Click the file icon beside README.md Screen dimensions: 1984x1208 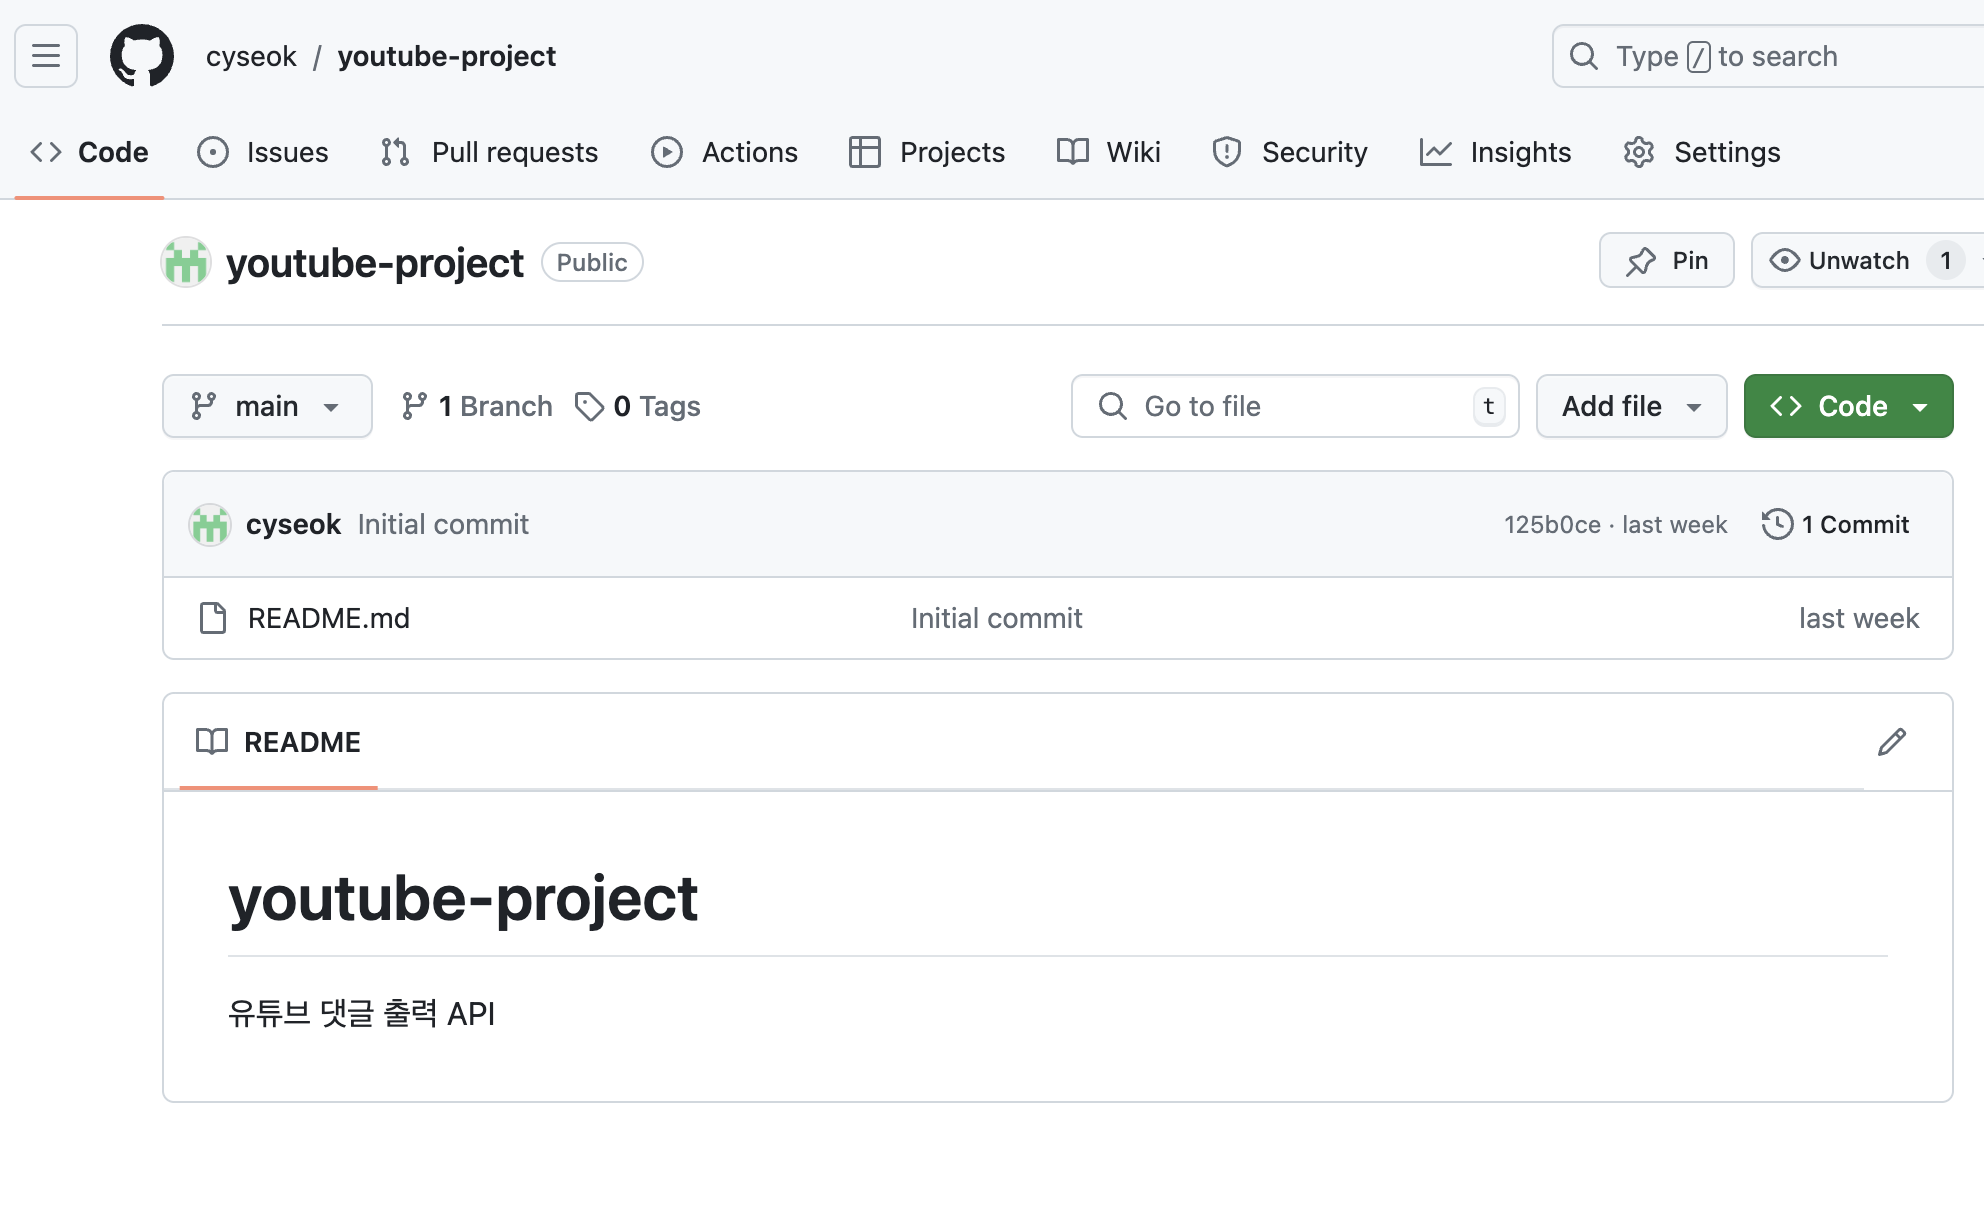pyautogui.click(x=213, y=618)
